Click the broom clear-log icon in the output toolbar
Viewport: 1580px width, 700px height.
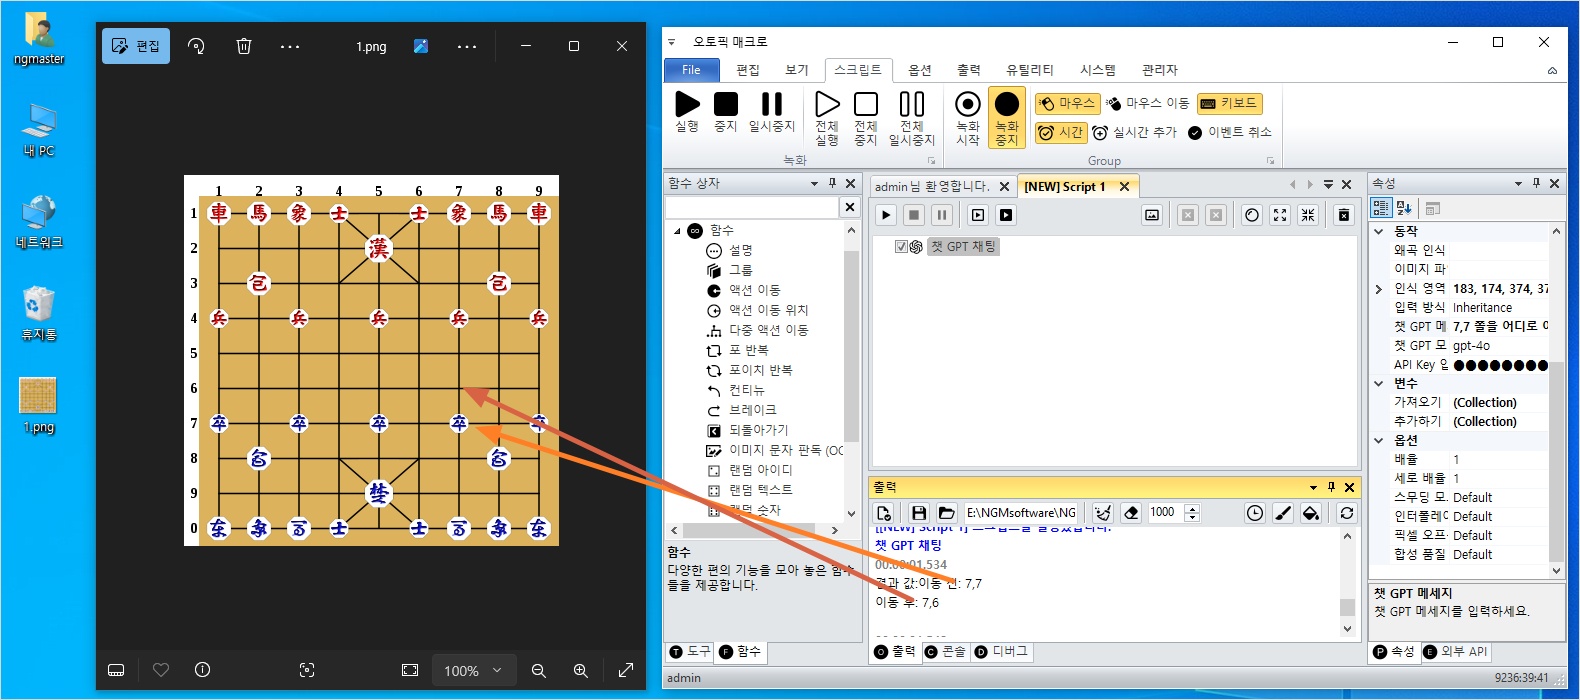tap(1103, 513)
